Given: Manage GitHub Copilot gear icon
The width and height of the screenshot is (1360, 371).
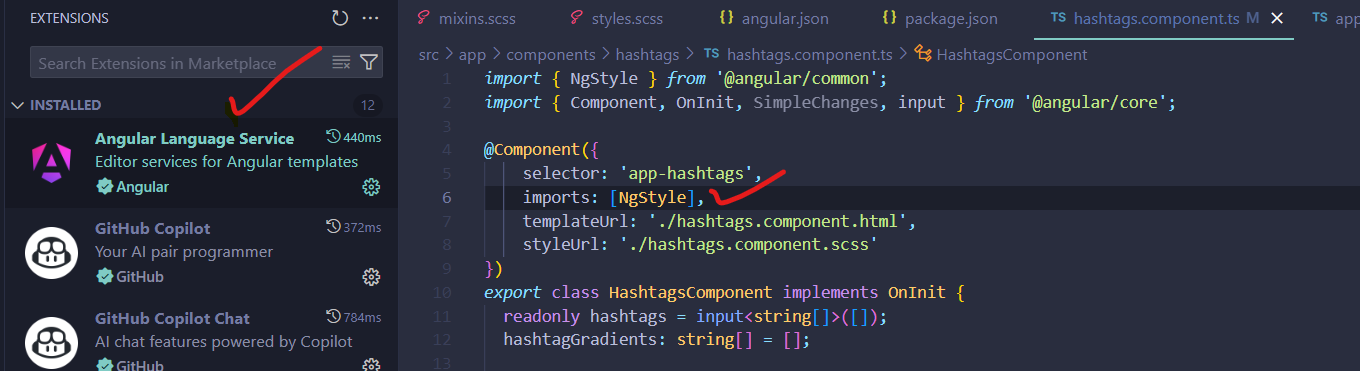Looking at the screenshot, I should coord(371,277).
